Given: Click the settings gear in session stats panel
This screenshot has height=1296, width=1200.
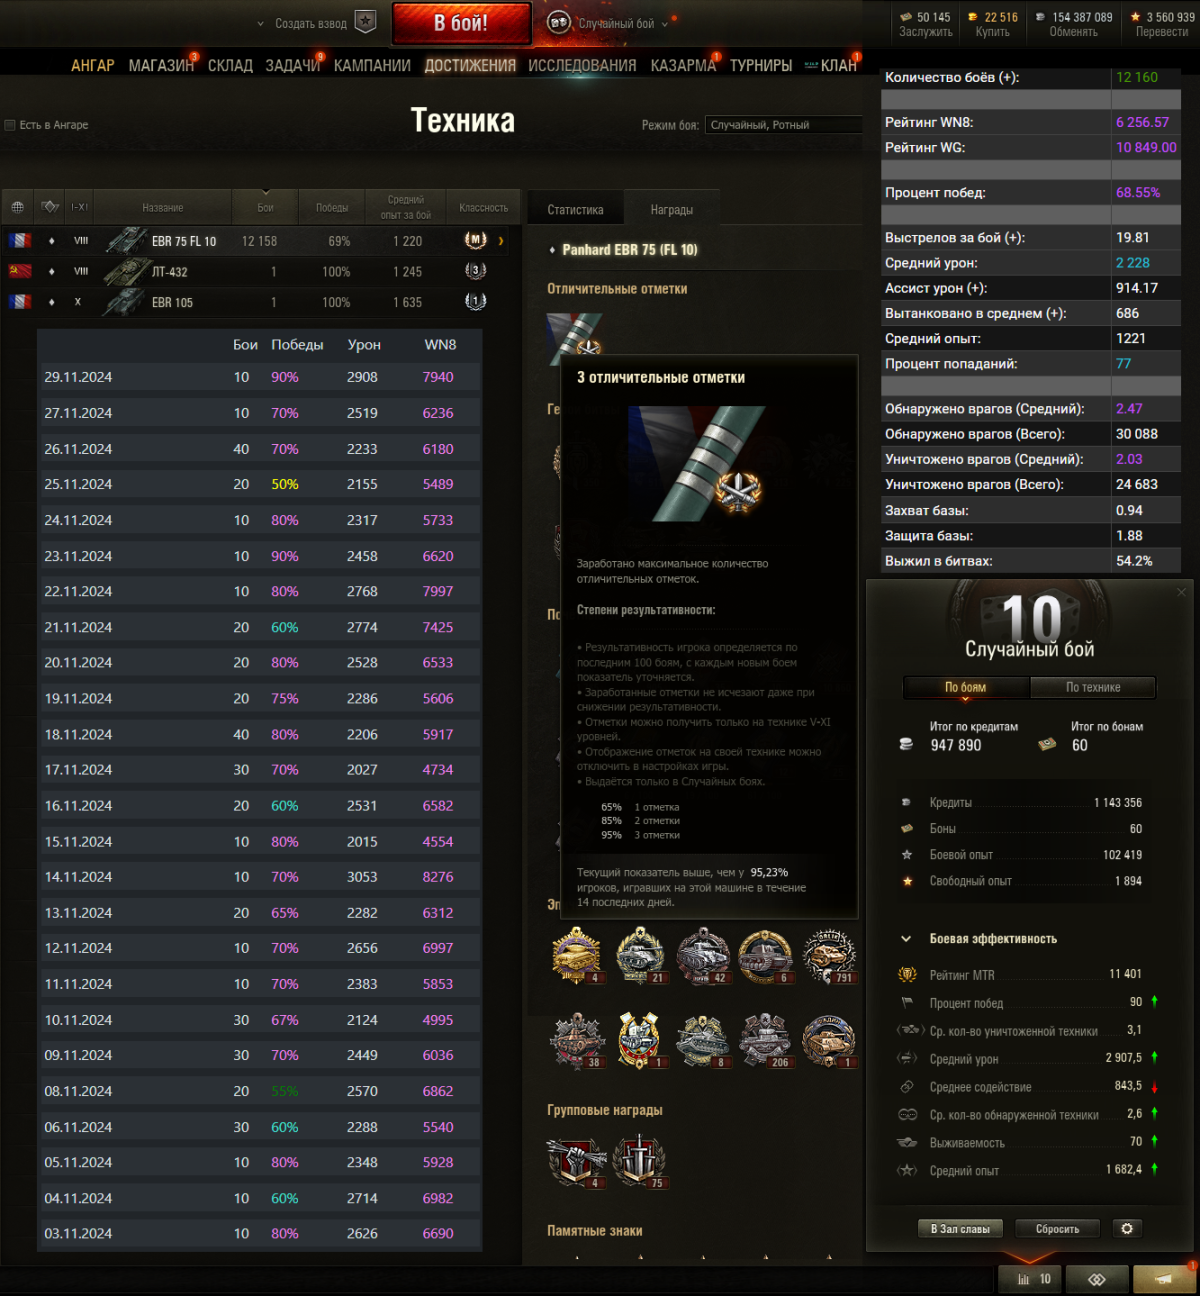Looking at the screenshot, I should [1127, 1228].
